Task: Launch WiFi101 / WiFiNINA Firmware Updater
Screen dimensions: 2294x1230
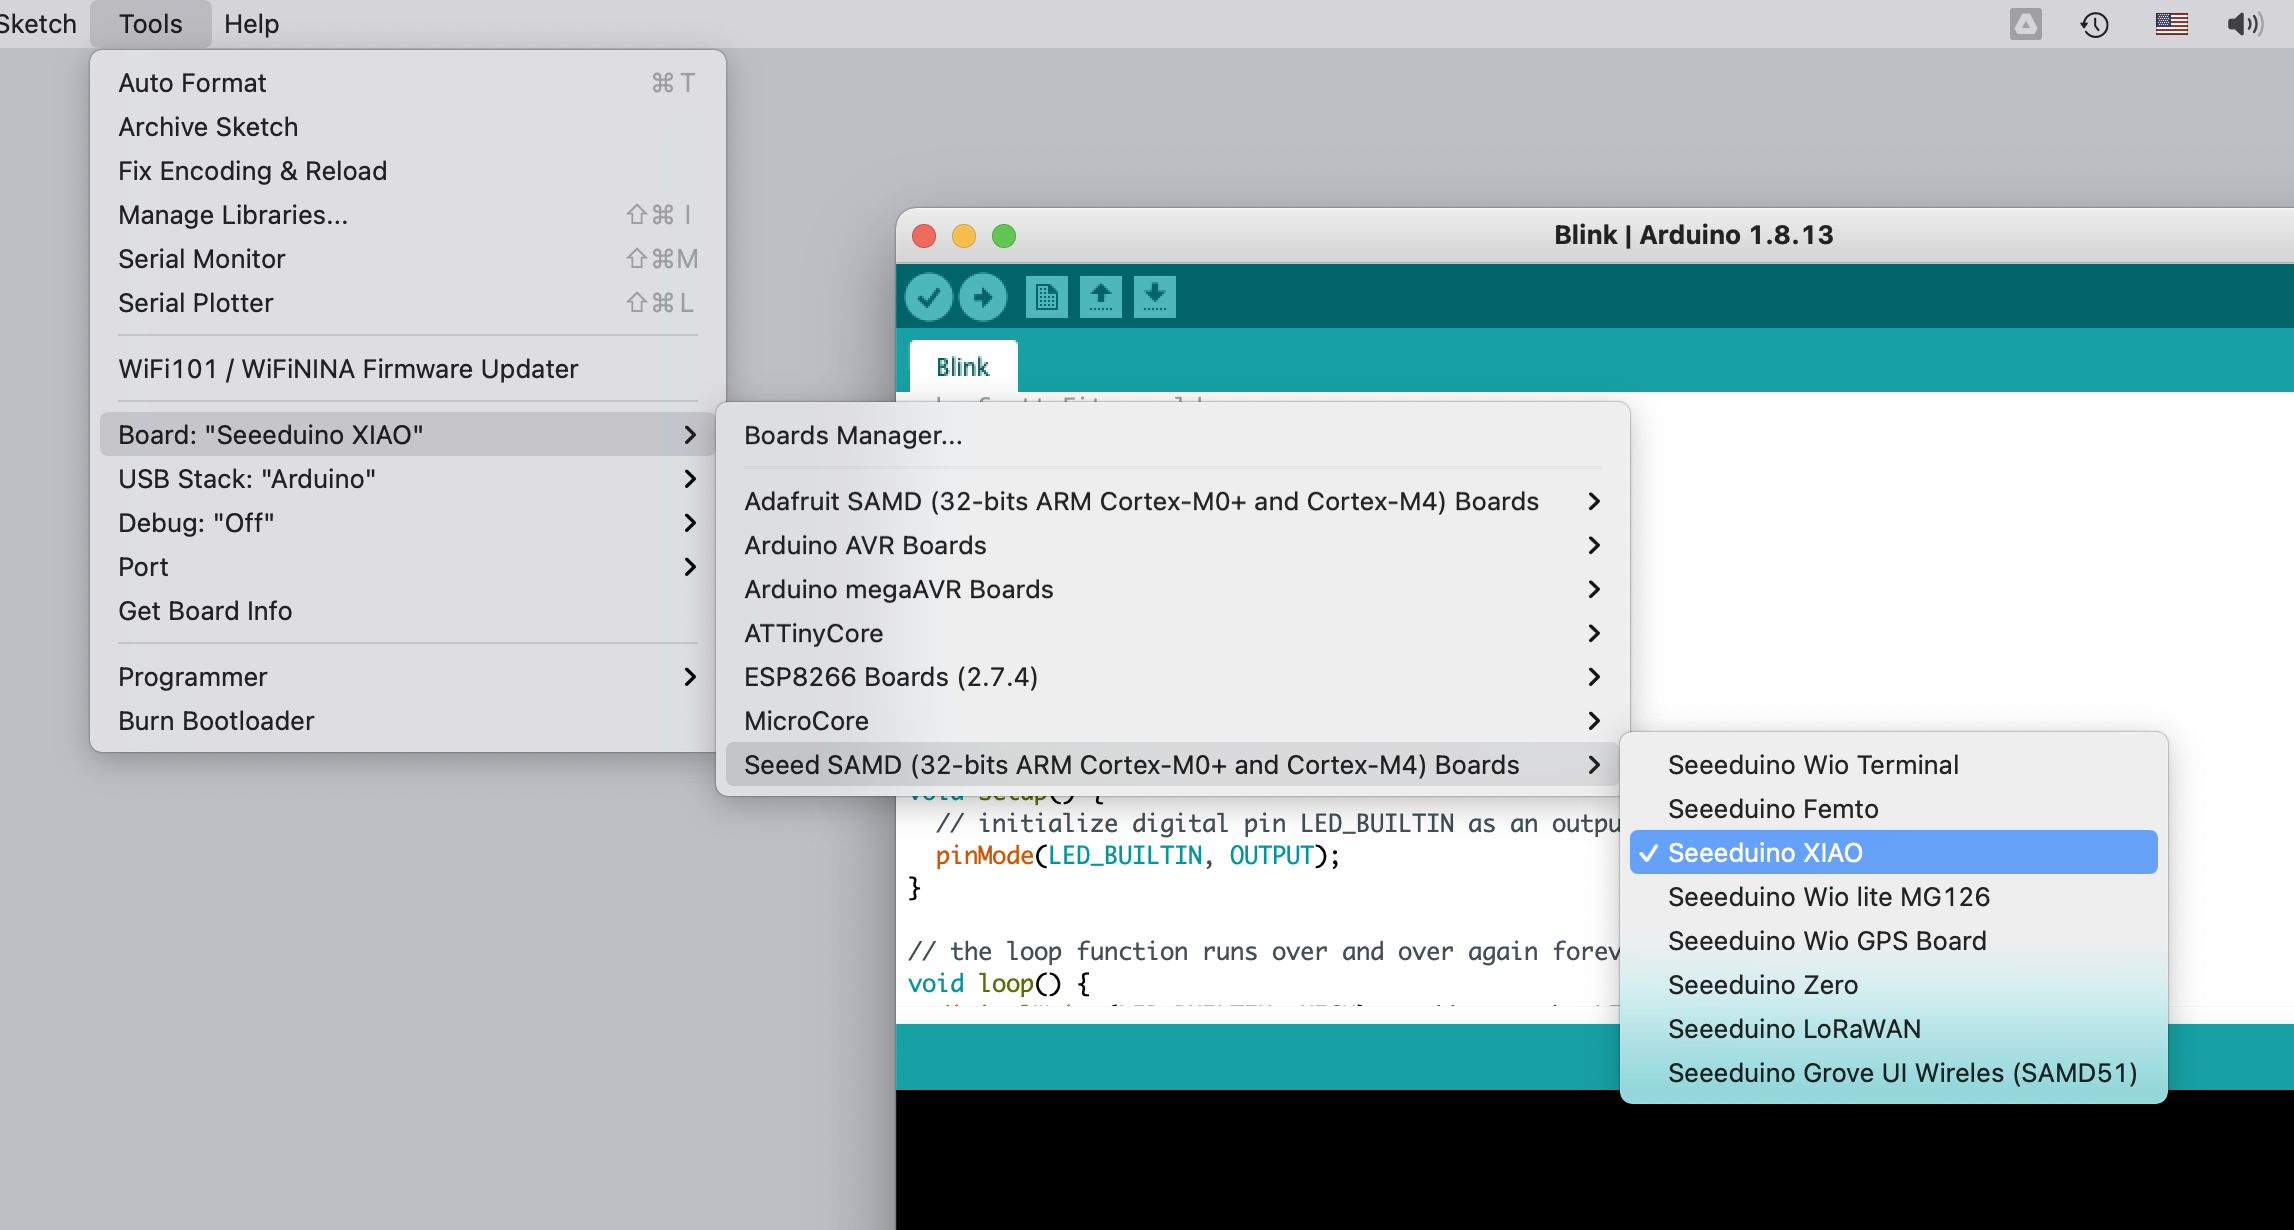Action: (x=407, y=368)
